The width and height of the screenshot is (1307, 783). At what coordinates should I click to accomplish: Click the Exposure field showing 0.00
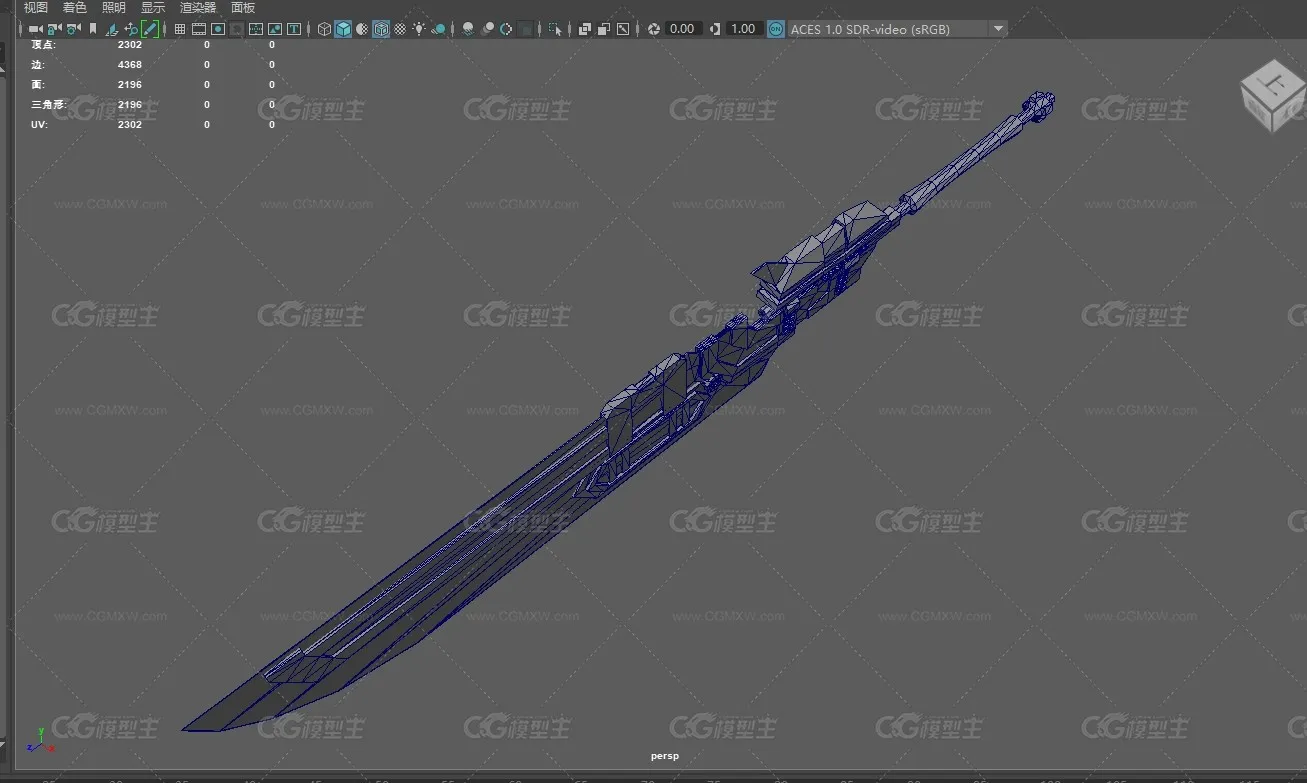(682, 29)
